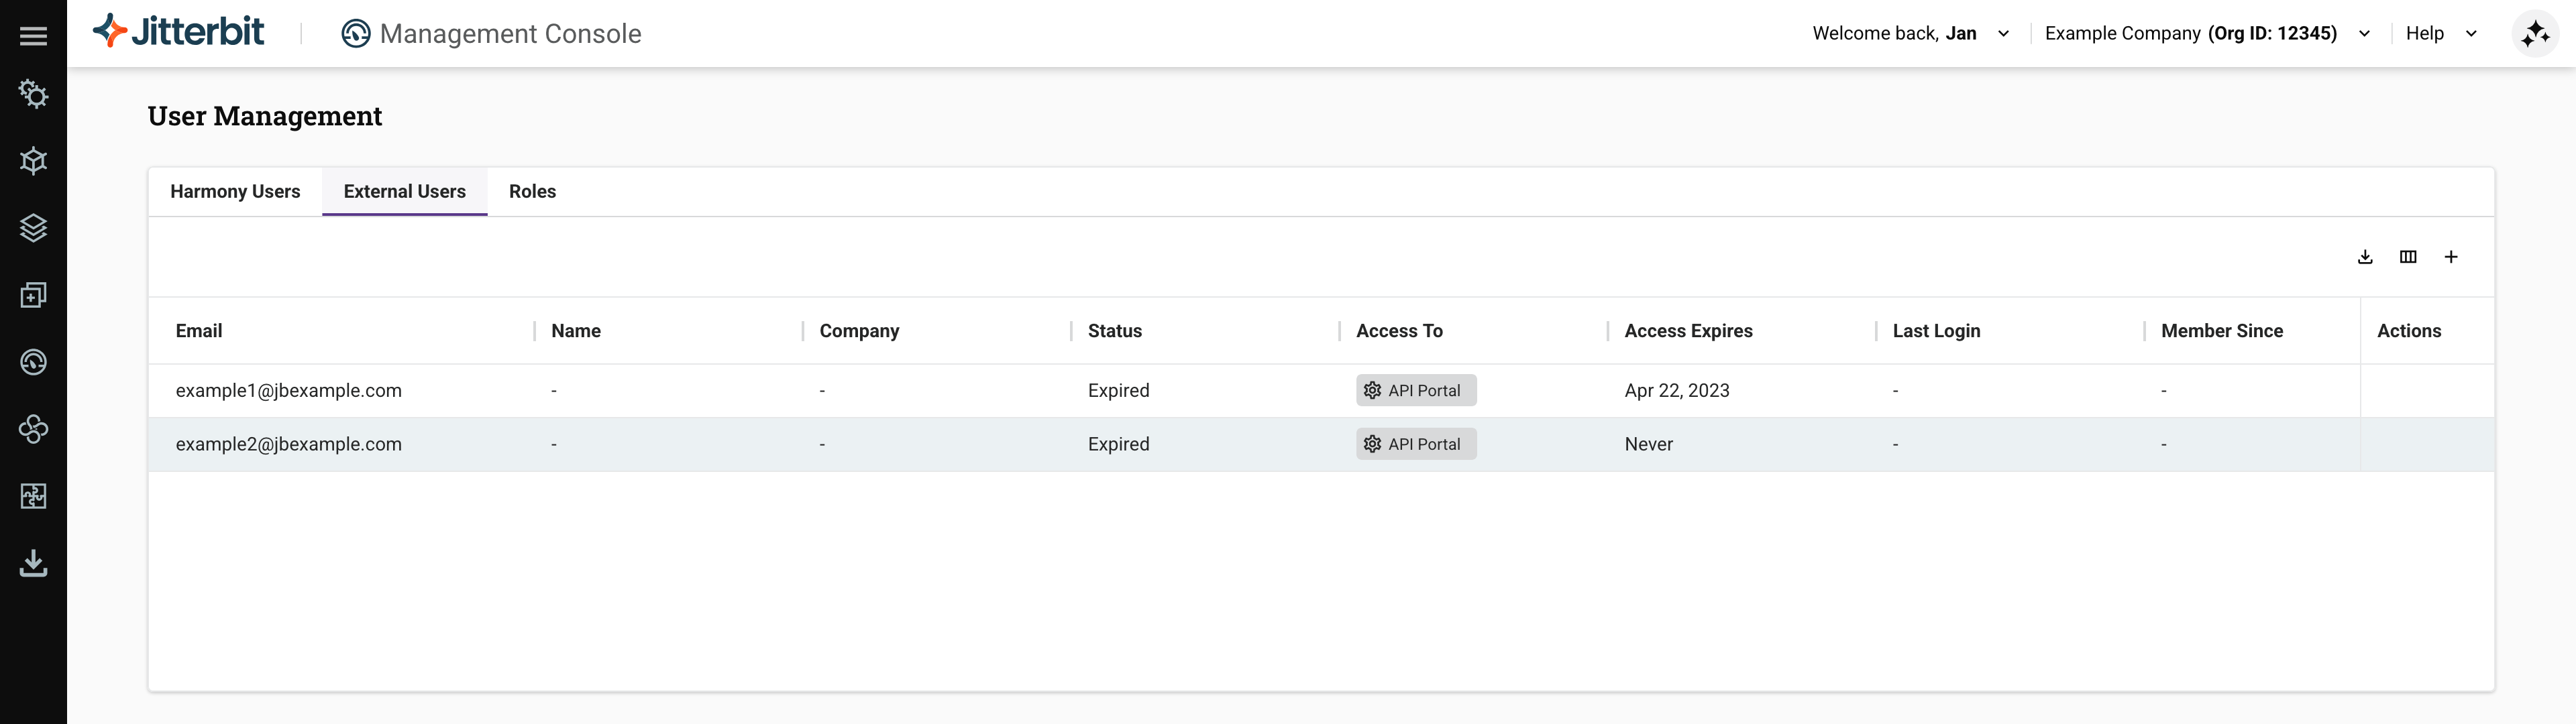Screen dimensions: 2576x724
Task: Switch to the Harmony Users tab
Action: [x=235, y=191]
